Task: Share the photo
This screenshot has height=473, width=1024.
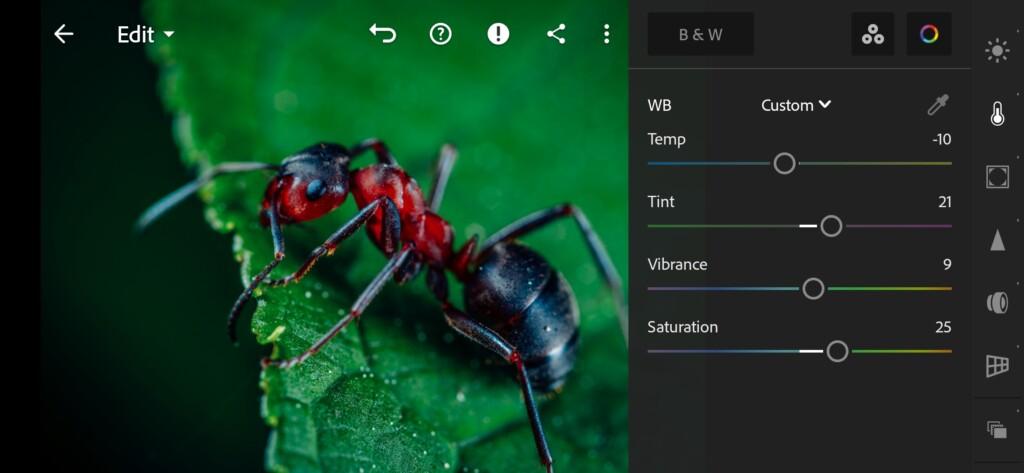Action: tap(556, 34)
